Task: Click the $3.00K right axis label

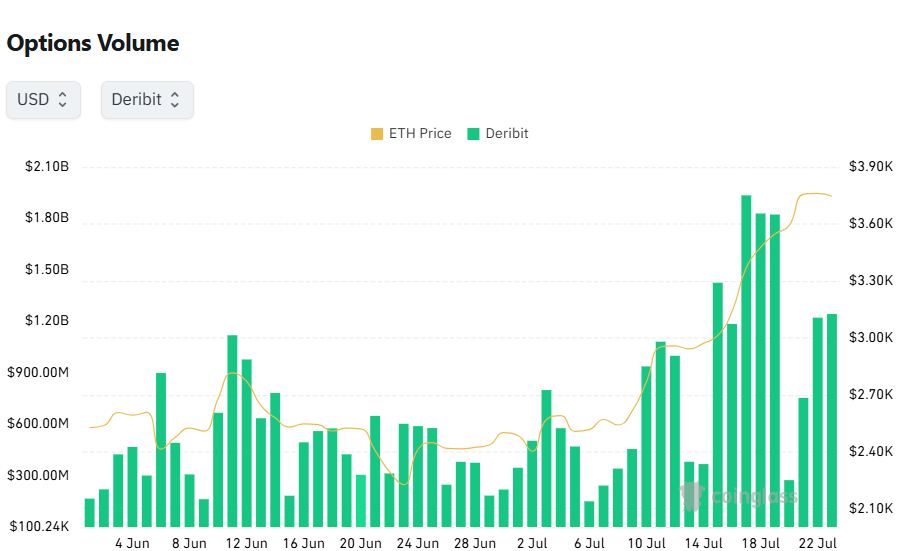Action: pos(871,337)
